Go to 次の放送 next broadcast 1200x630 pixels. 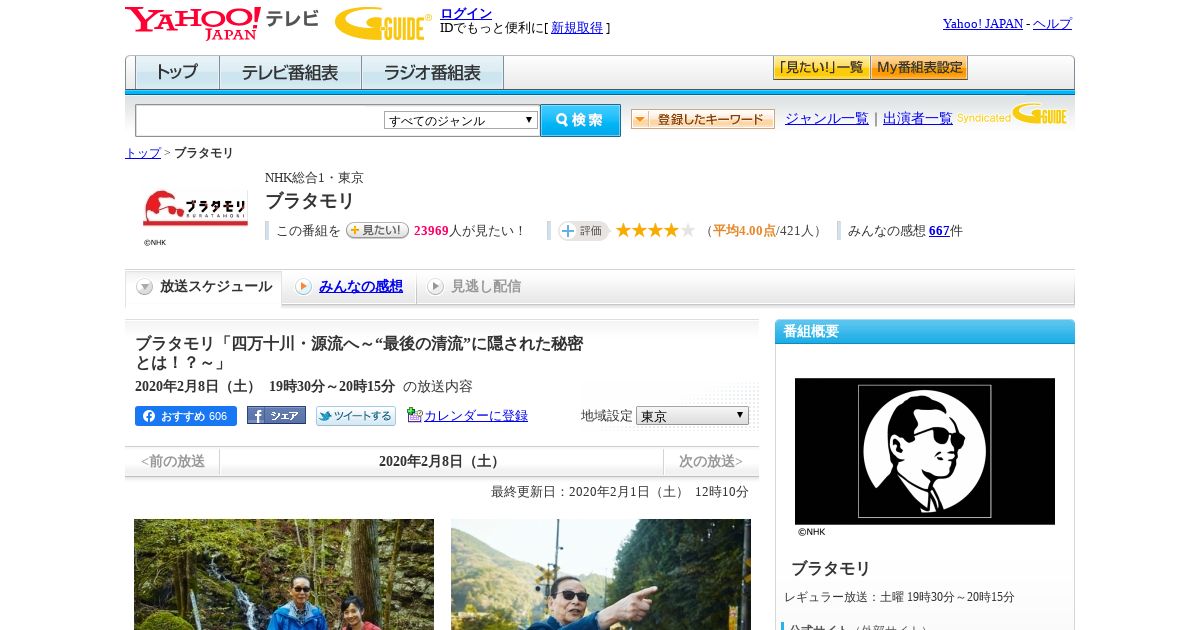pos(711,461)
